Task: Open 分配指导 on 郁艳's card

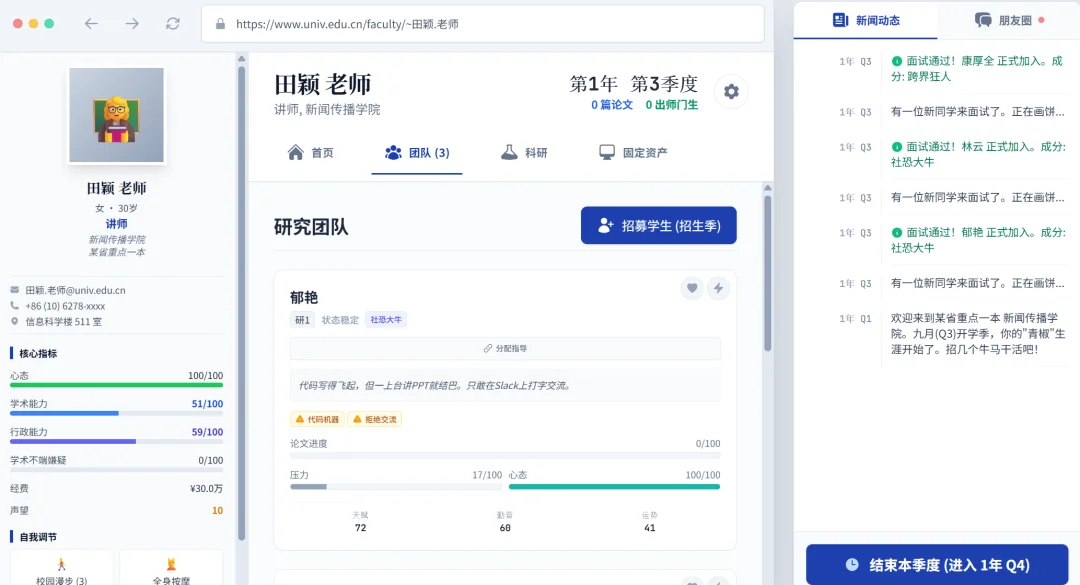Action: pos(505,347)
